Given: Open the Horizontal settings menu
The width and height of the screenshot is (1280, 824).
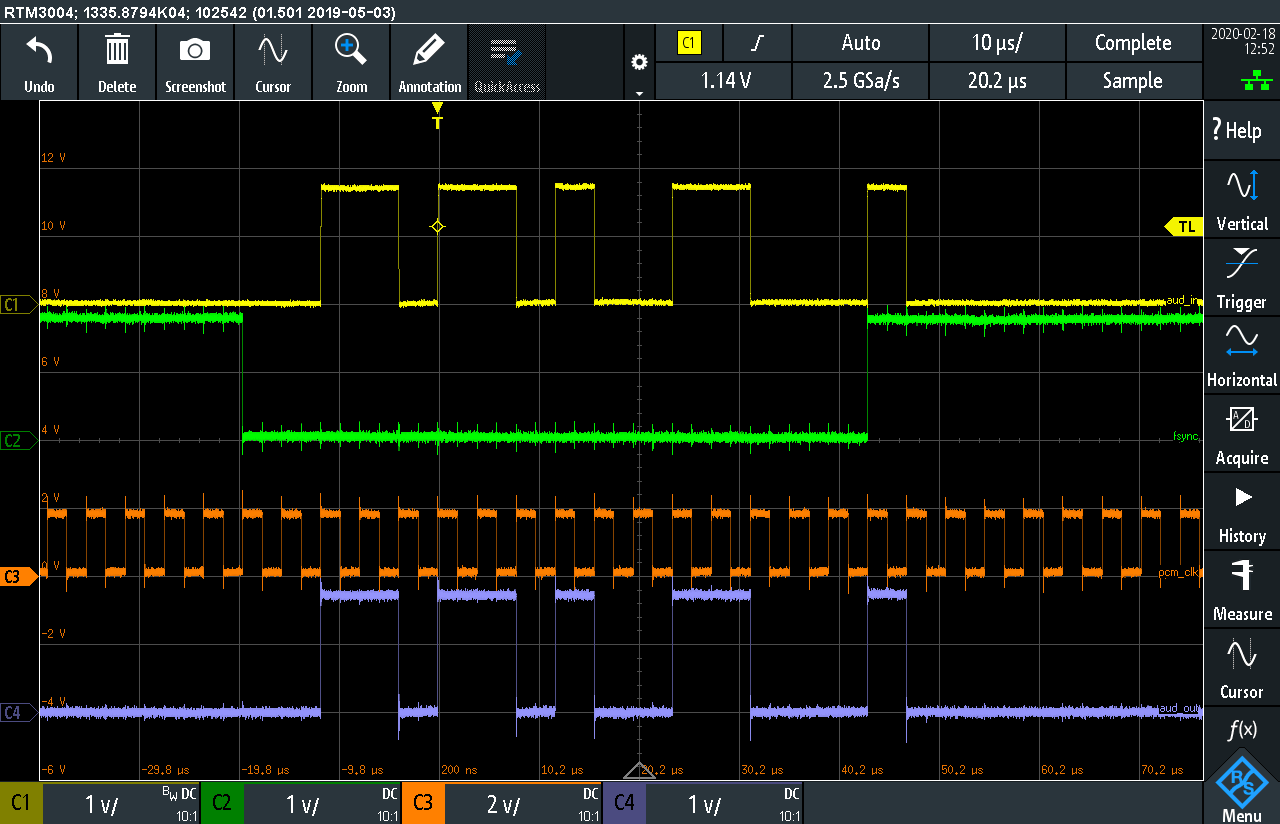Looking at the screenshot, I should coord(1241,356).
